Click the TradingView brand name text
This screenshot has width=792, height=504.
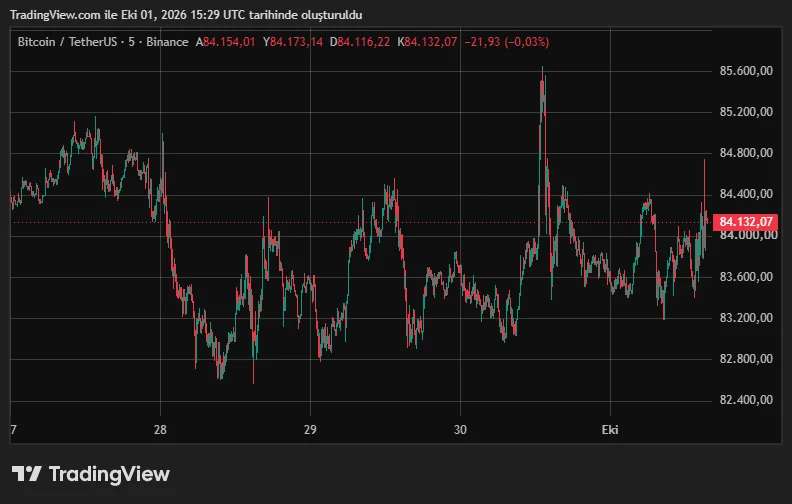[109, 474]
